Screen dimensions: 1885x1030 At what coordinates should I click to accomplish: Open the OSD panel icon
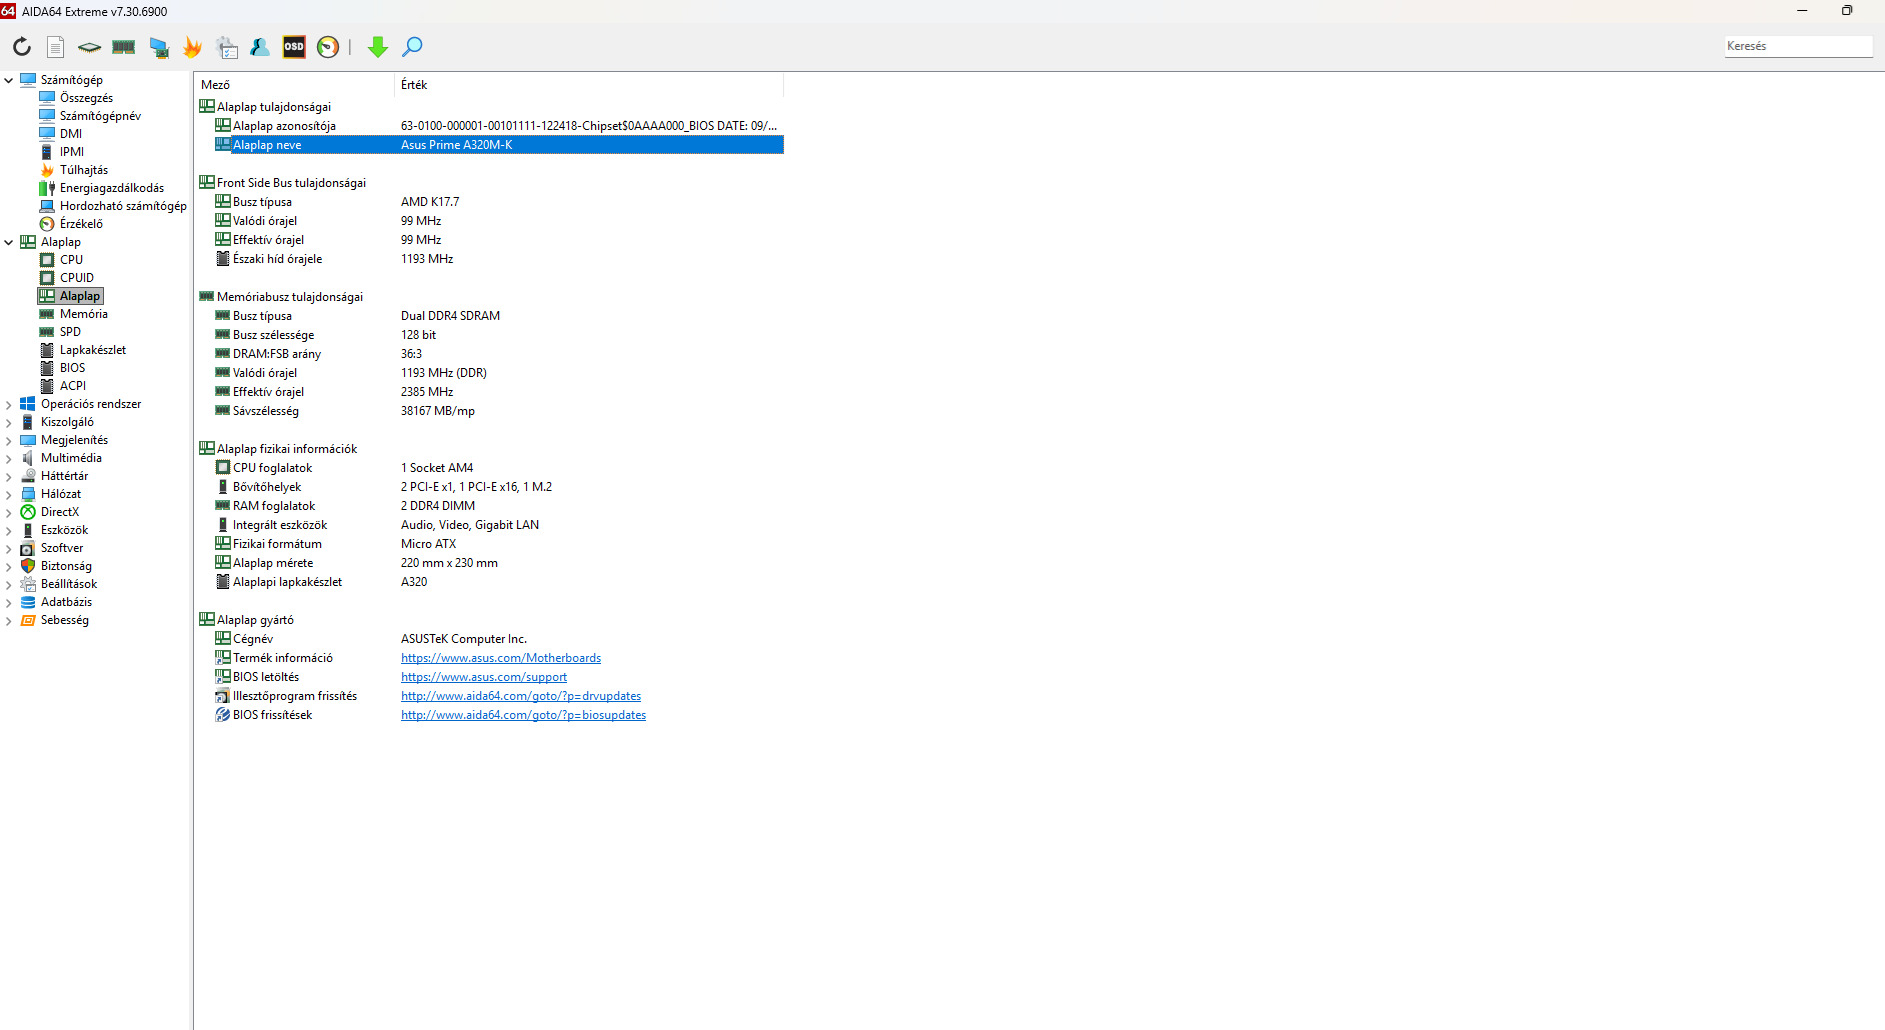294,47
